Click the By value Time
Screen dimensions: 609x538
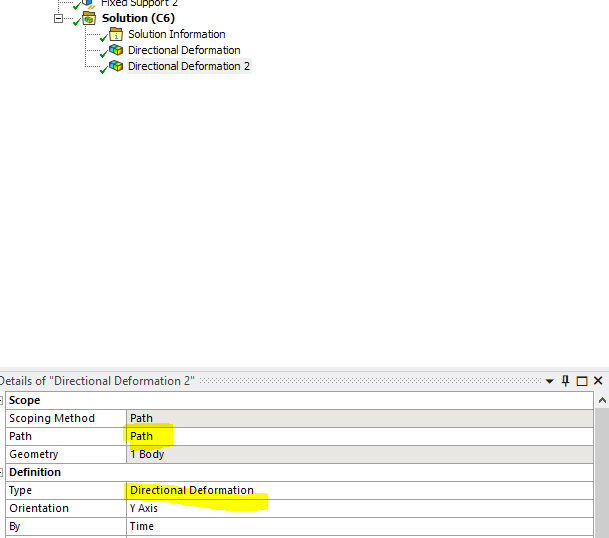pos(360,526)
